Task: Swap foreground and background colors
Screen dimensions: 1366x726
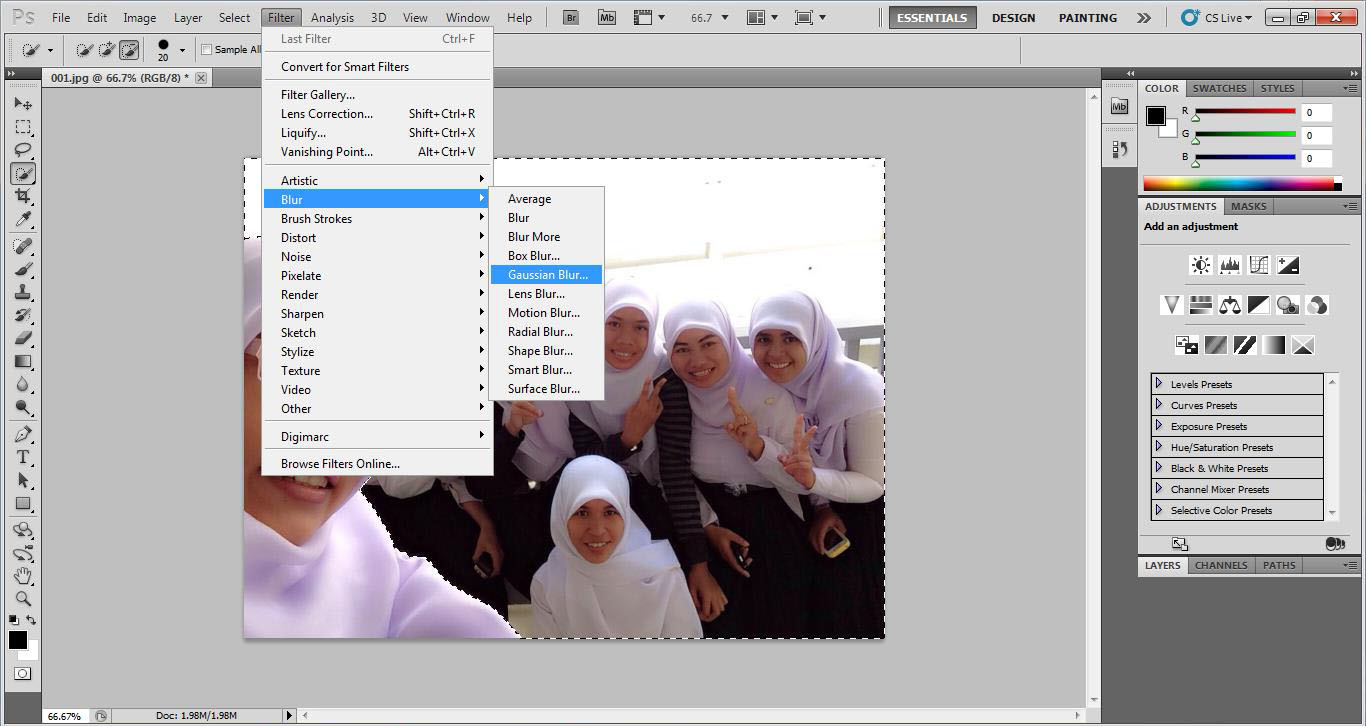Action: pos(31,621)
